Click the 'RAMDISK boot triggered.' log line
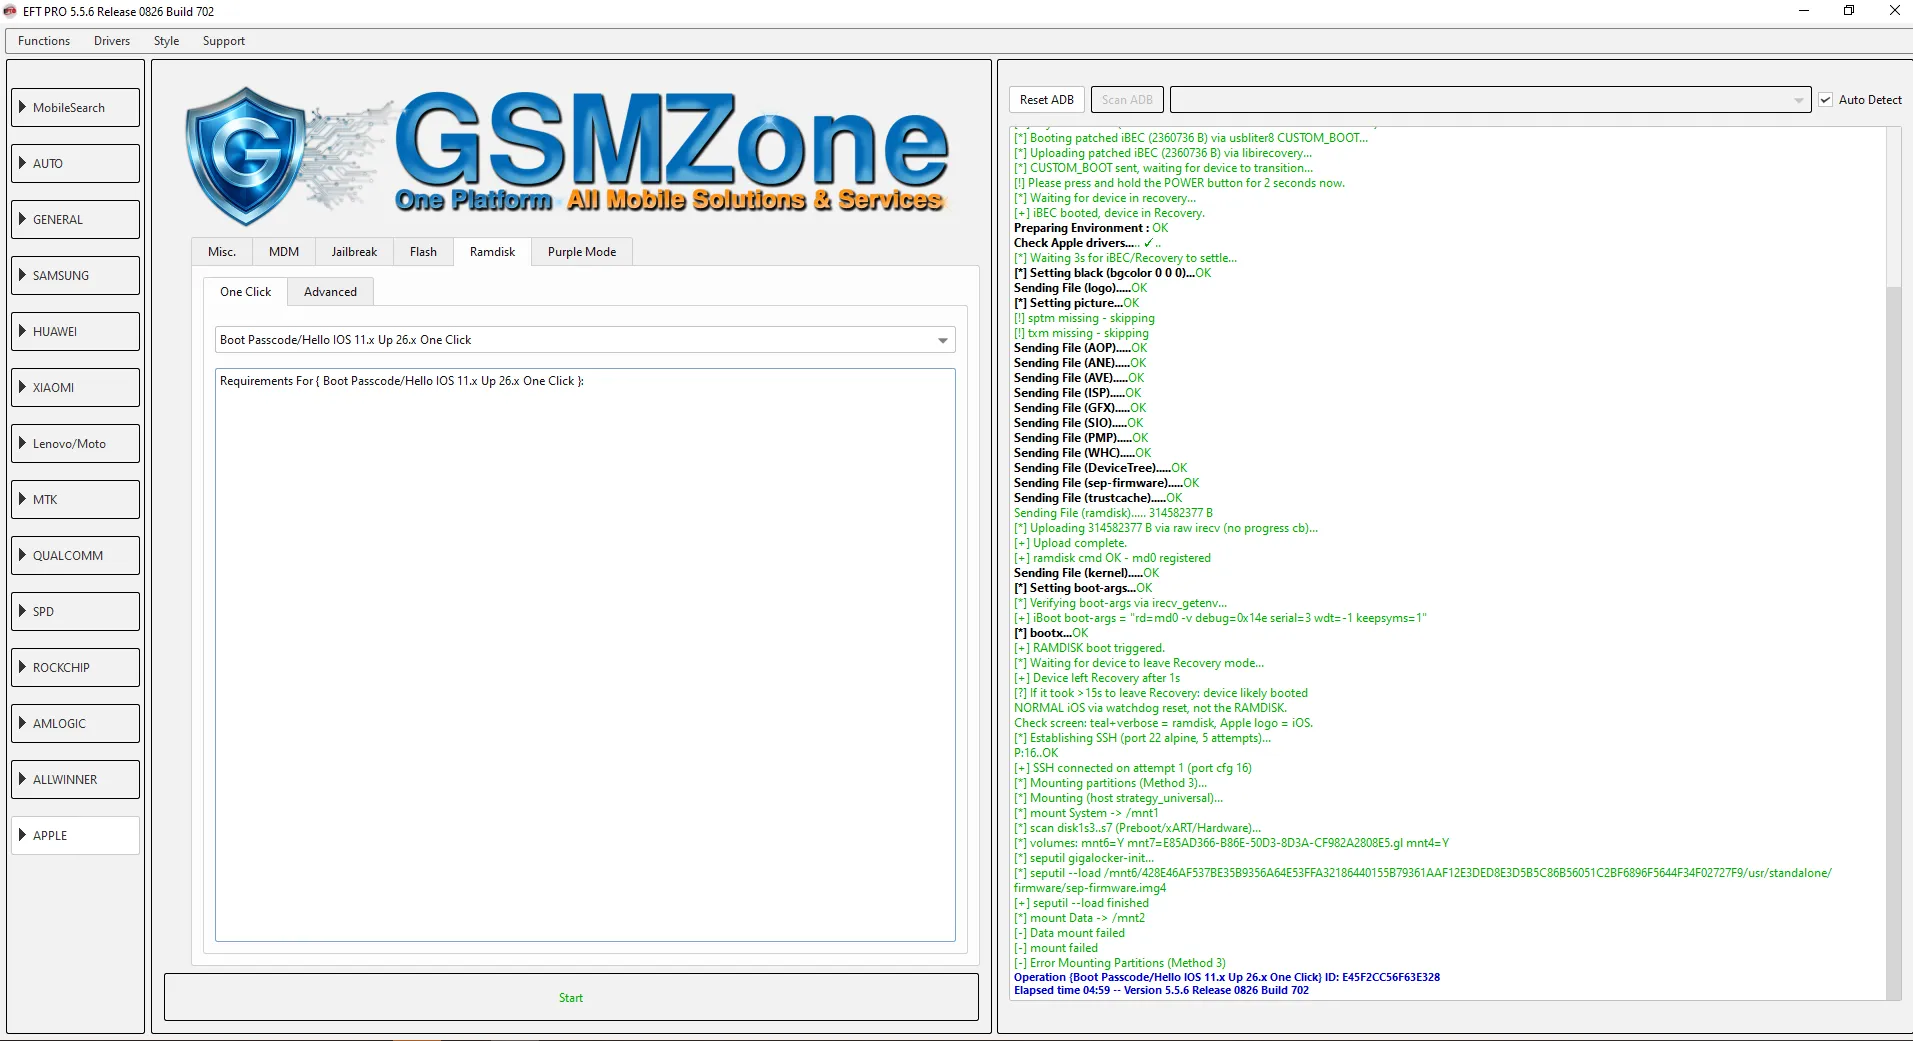The height and width of the screenshot is (1041, 1913). tap(1089, 648)
